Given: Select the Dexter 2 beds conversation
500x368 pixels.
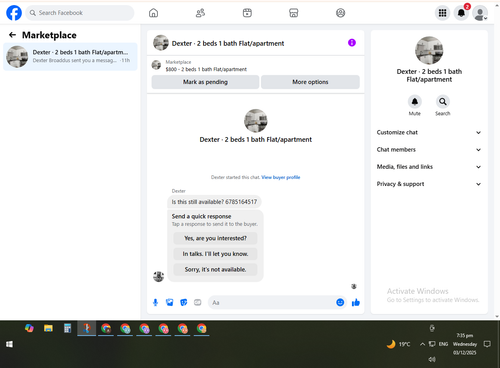Looking at the screenshot, I should pyautogui.click(x=70, y=56).
